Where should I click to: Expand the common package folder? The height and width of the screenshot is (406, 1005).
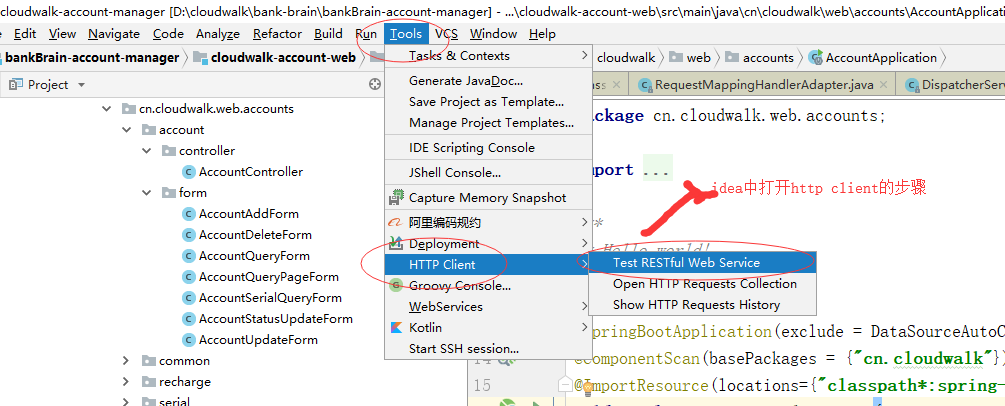(x=126, y=361)
